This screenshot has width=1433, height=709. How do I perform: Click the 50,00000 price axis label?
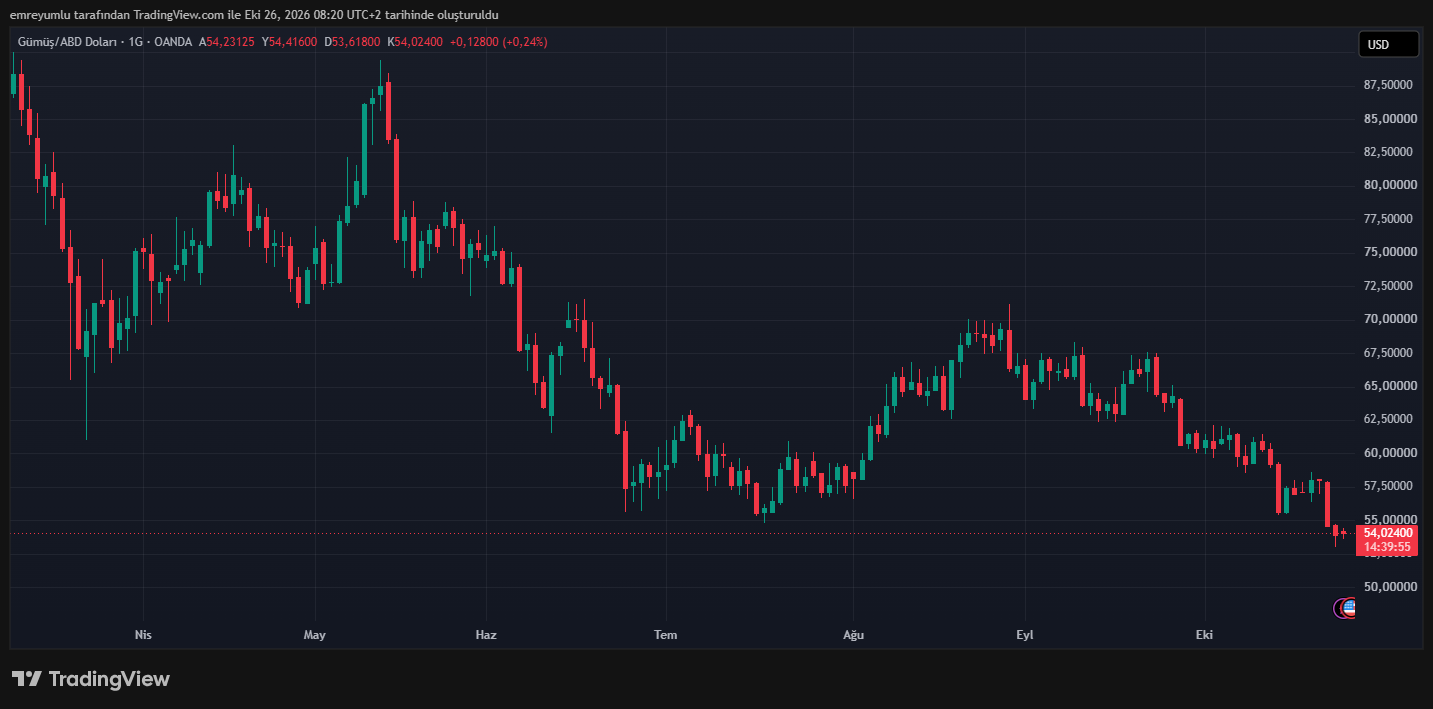coord(1391,587)
